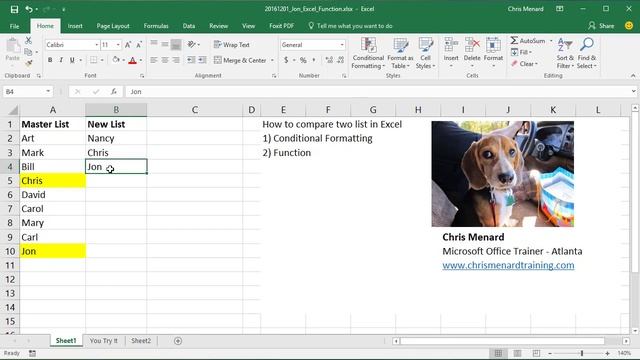Open the Sheet2 sheet tab
Viewport: 640px width, 360px height.
point(141,341)
